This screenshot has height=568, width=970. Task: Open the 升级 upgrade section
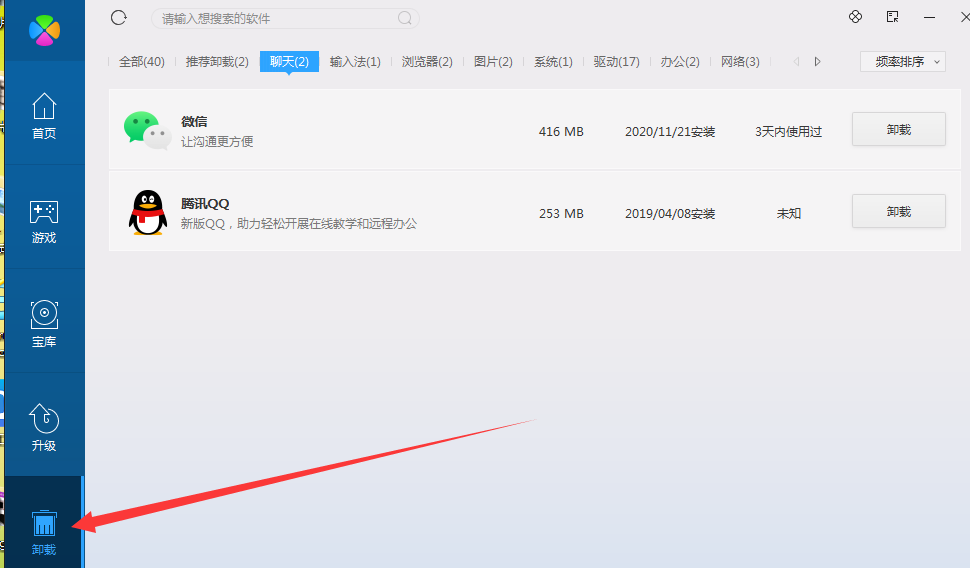tap(44, 428)
